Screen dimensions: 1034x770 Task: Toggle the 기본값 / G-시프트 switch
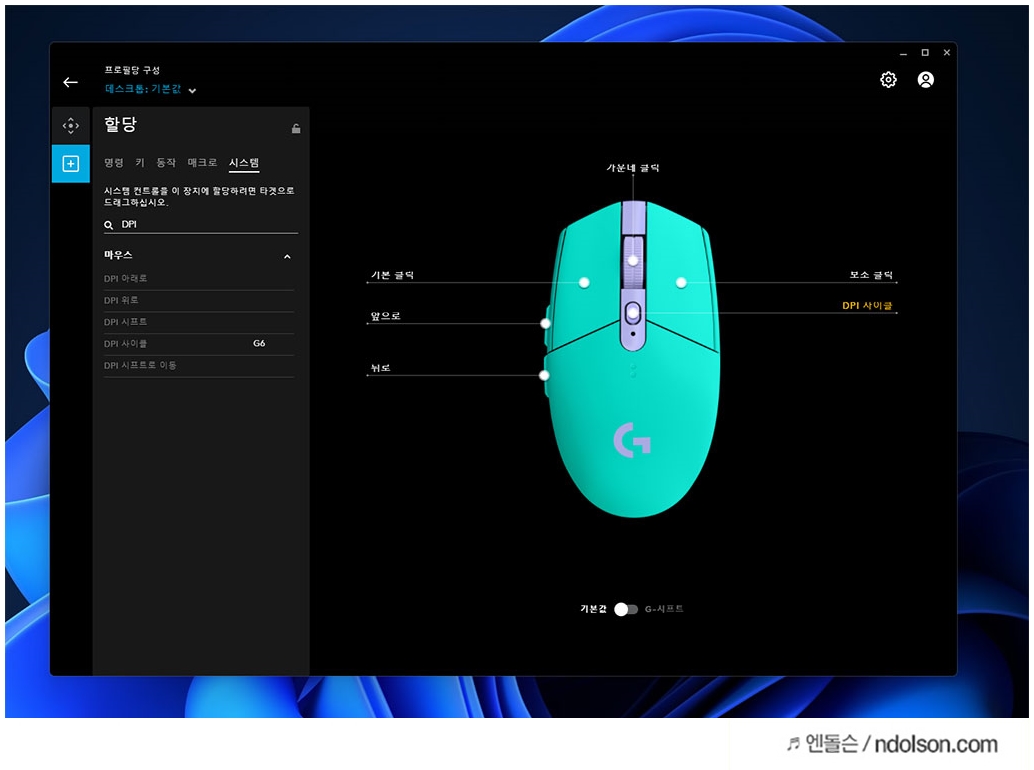tap(626, 609)
